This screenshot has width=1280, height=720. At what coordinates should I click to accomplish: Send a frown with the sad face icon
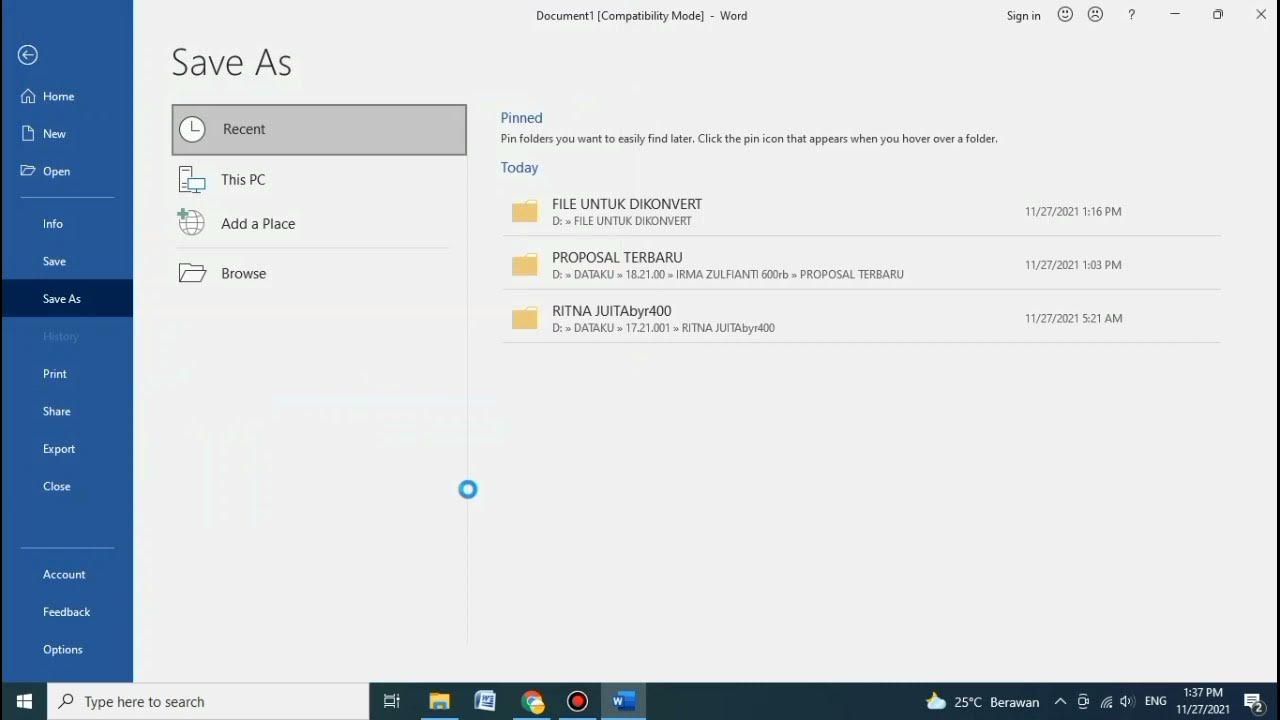click(1095, 15)
